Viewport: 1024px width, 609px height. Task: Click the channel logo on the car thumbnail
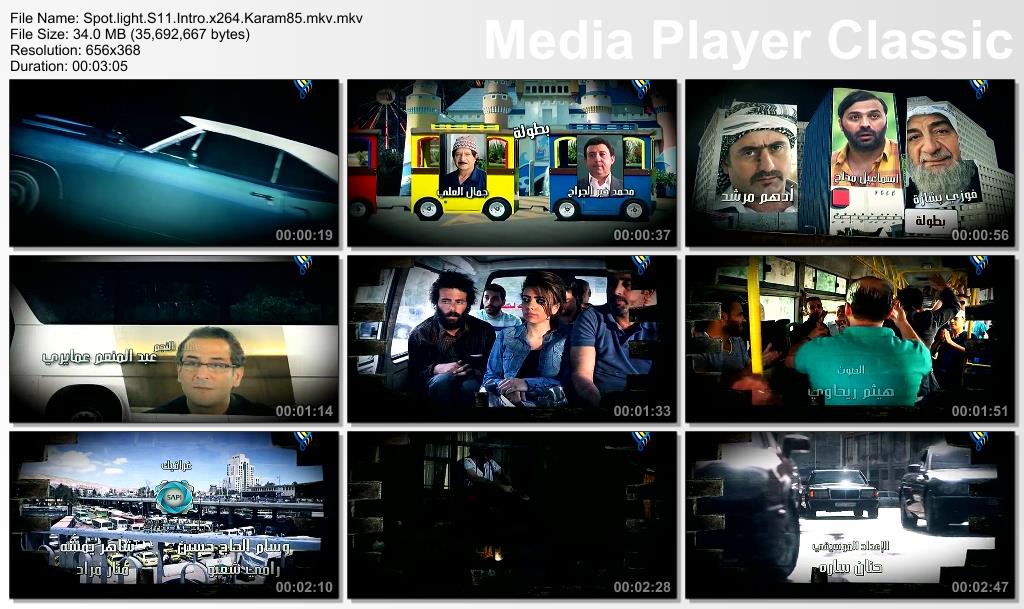(302, 88)
